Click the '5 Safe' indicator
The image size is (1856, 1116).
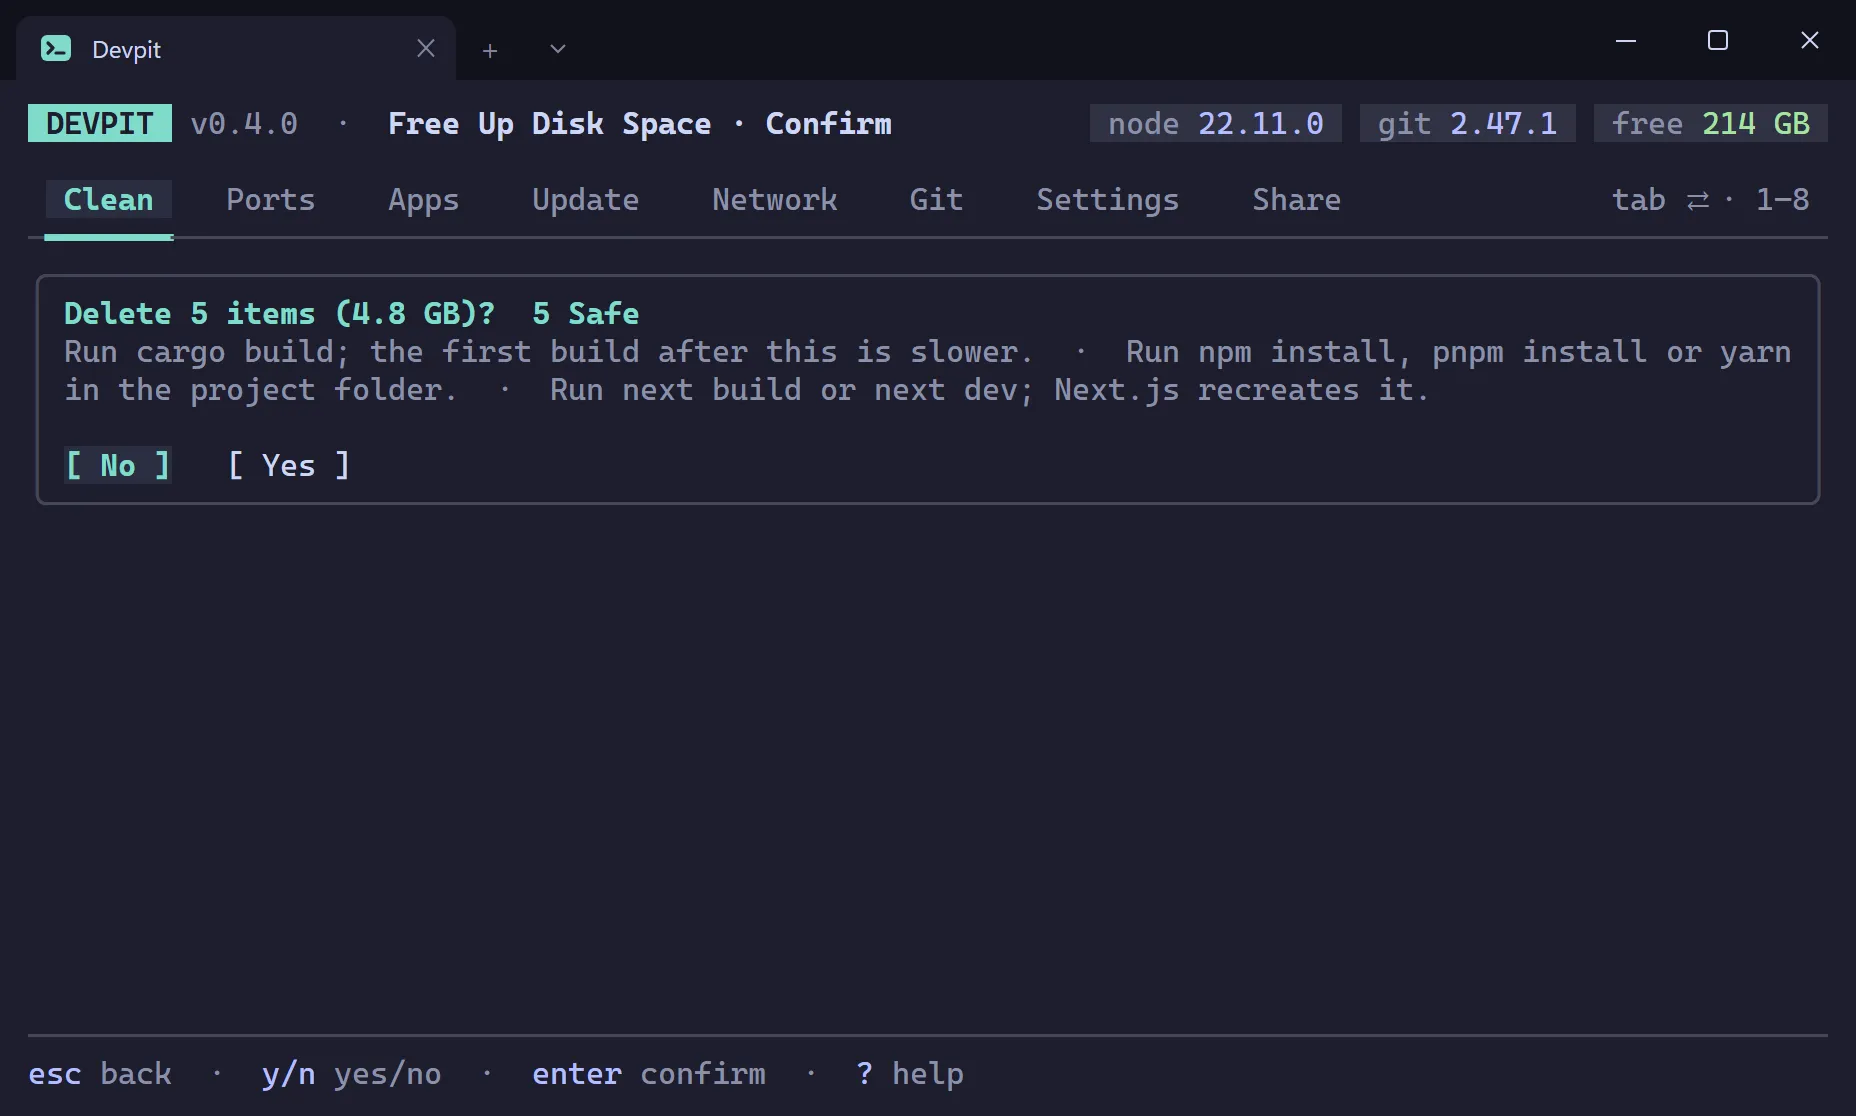pos(586,313)
